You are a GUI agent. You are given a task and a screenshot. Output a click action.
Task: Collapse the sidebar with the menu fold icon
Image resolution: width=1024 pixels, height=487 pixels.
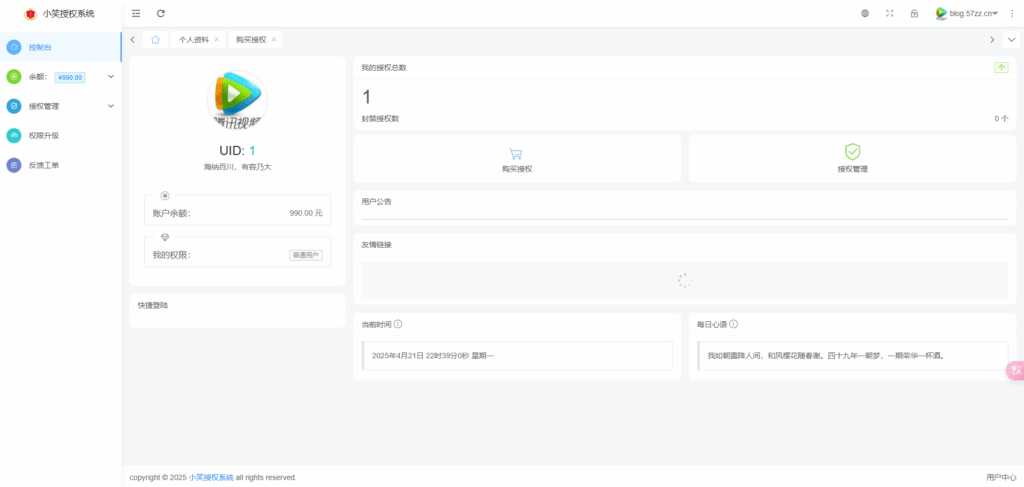[136, 13]
